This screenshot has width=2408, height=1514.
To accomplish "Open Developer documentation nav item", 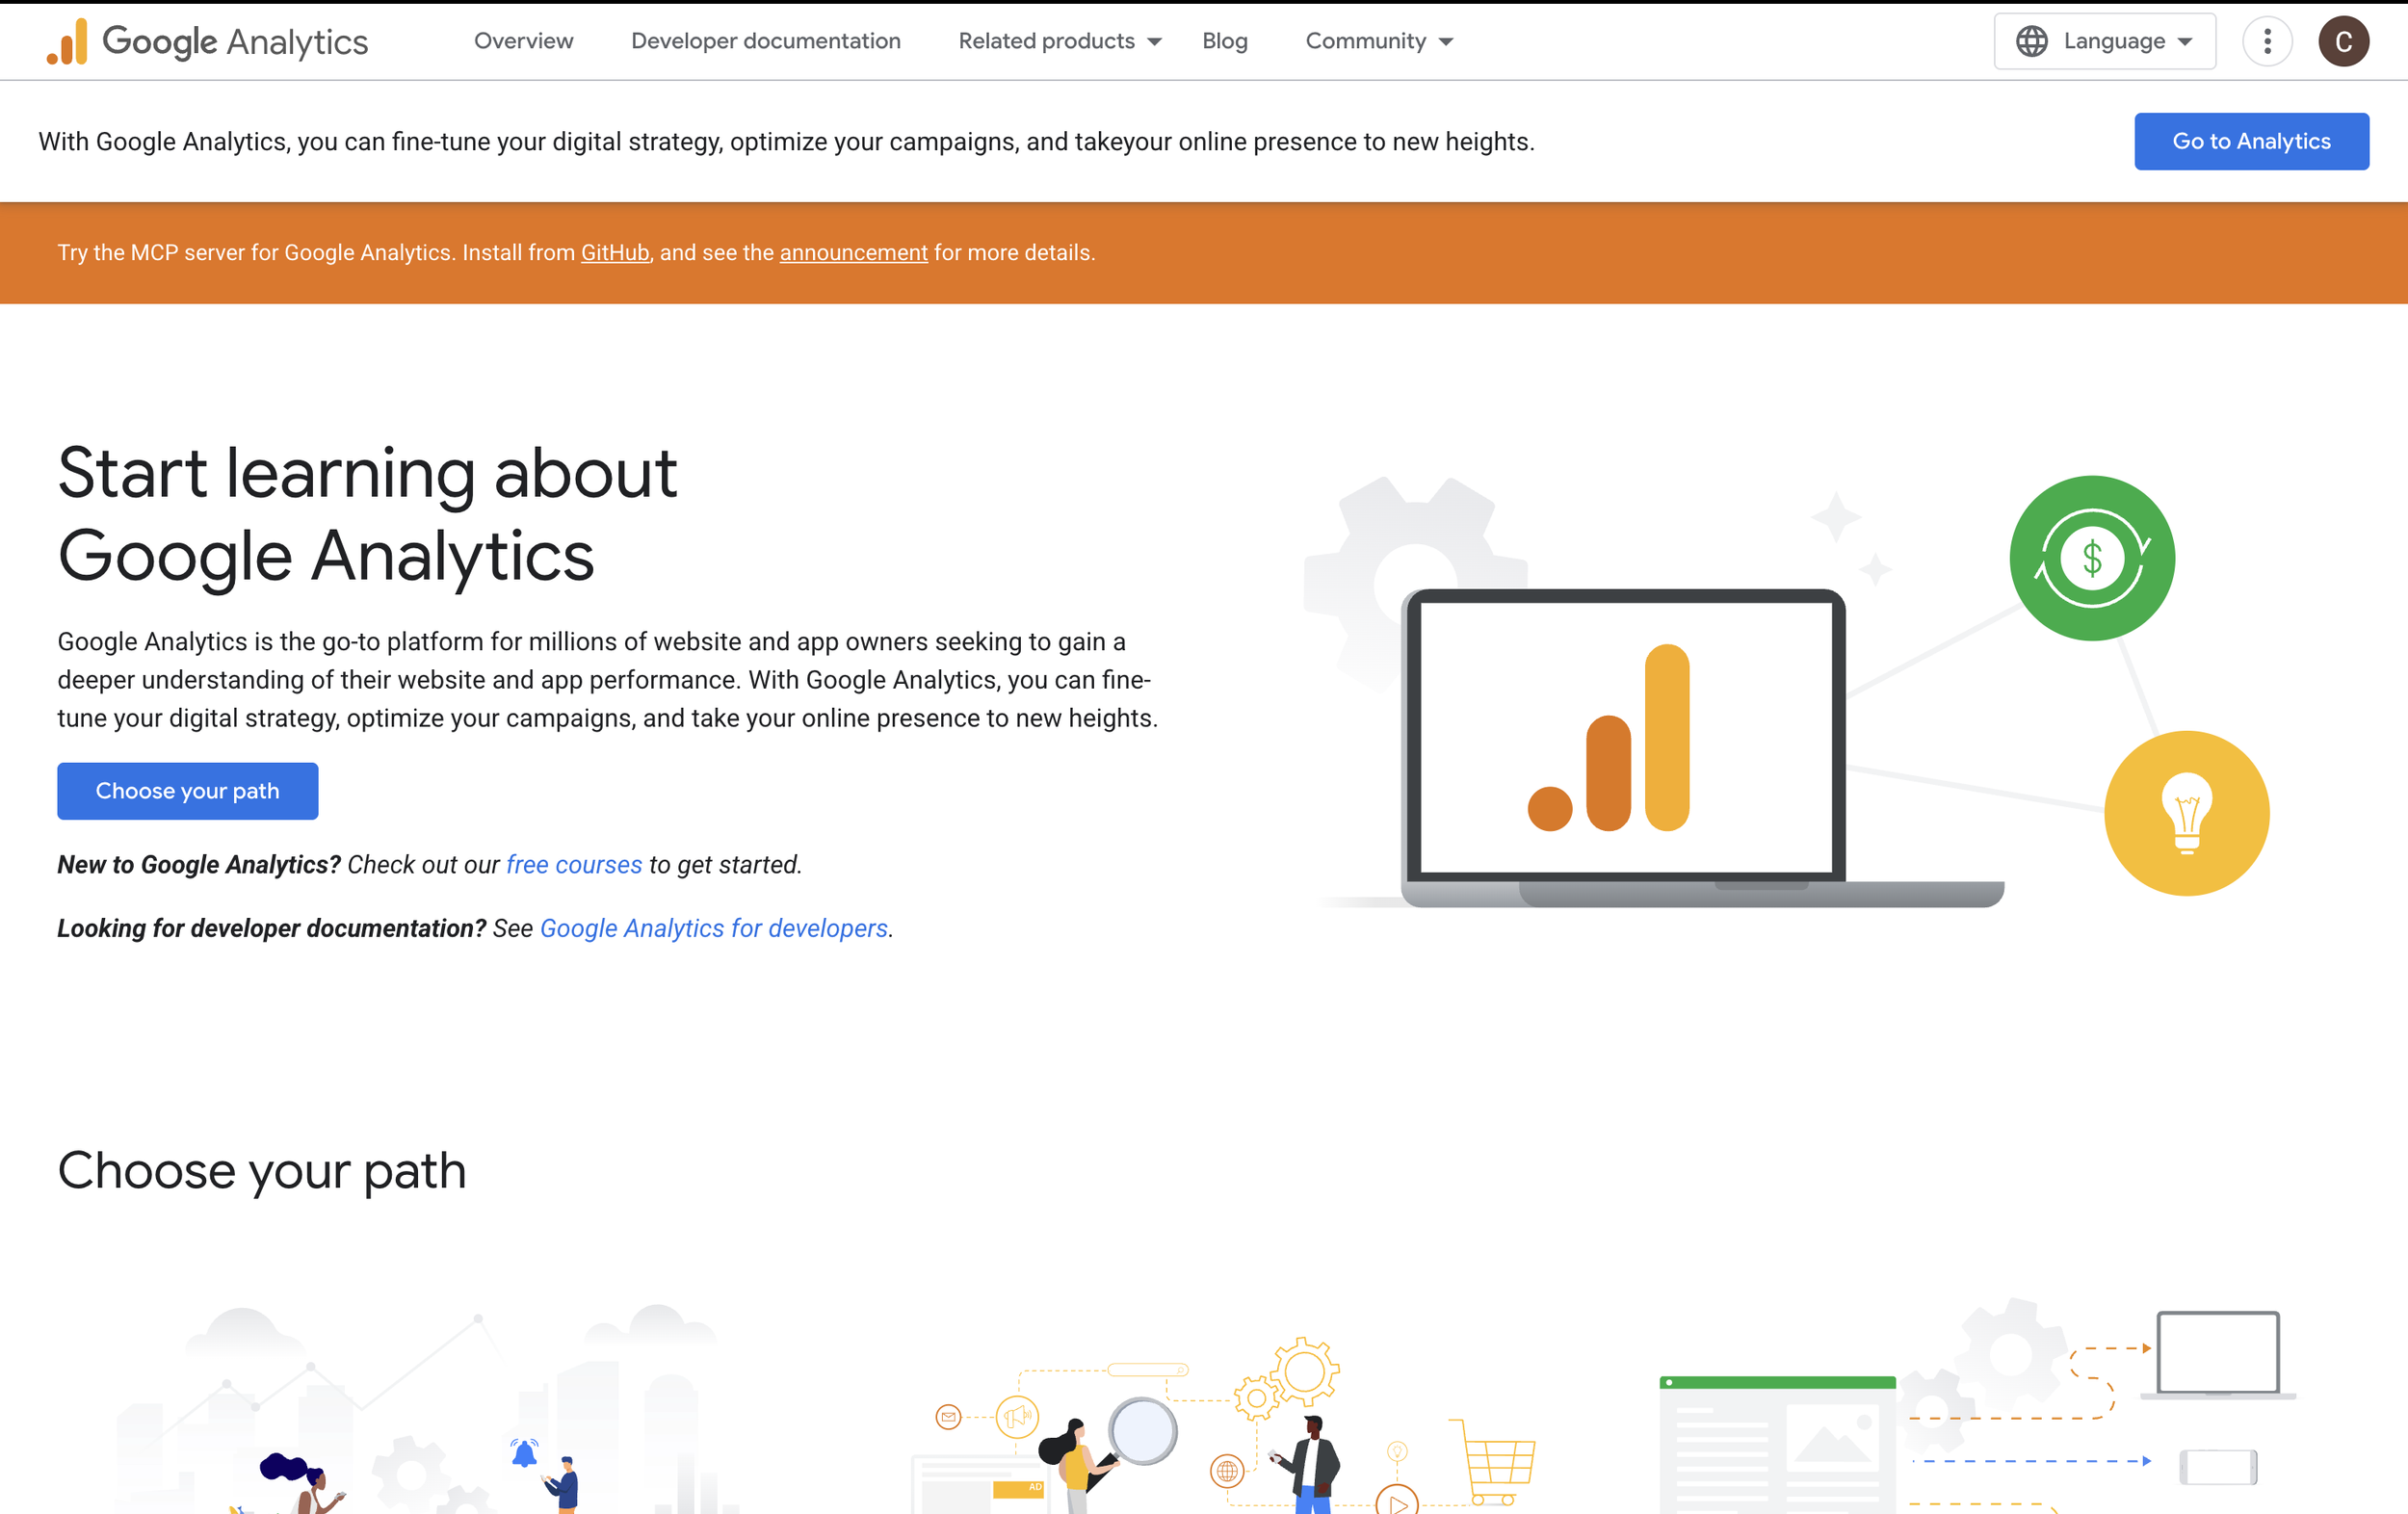I will (765, 41).
